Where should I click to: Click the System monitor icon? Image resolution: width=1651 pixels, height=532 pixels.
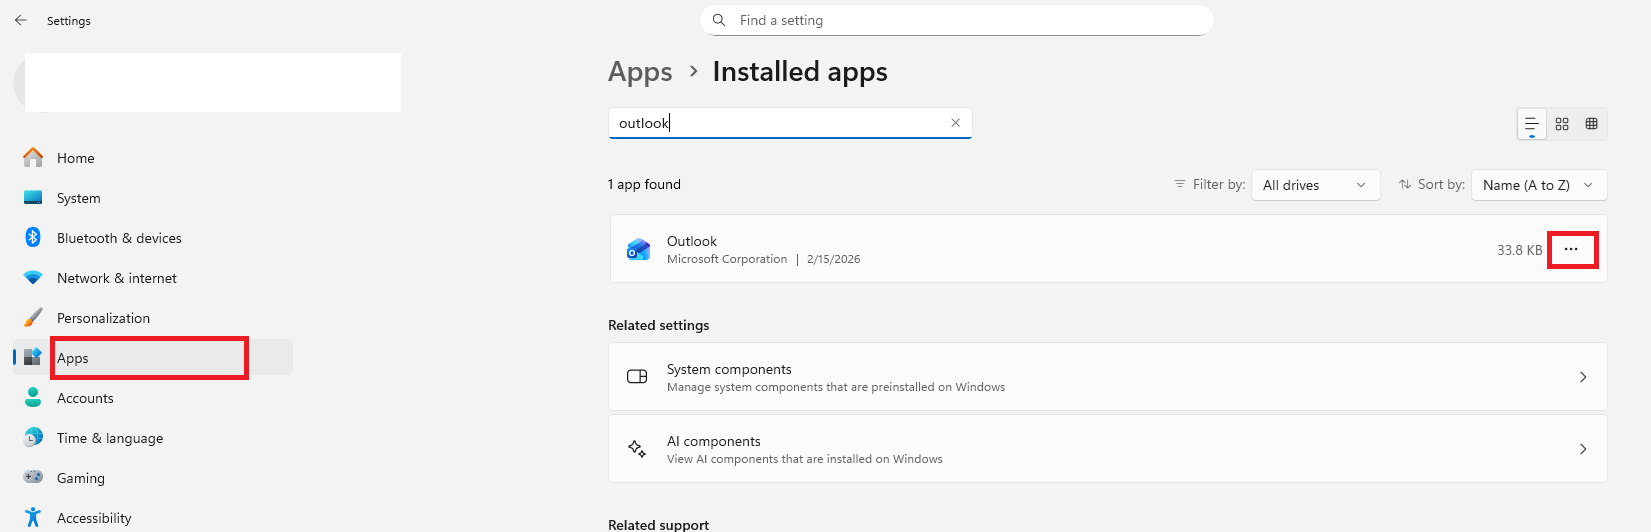click(33, 198)
